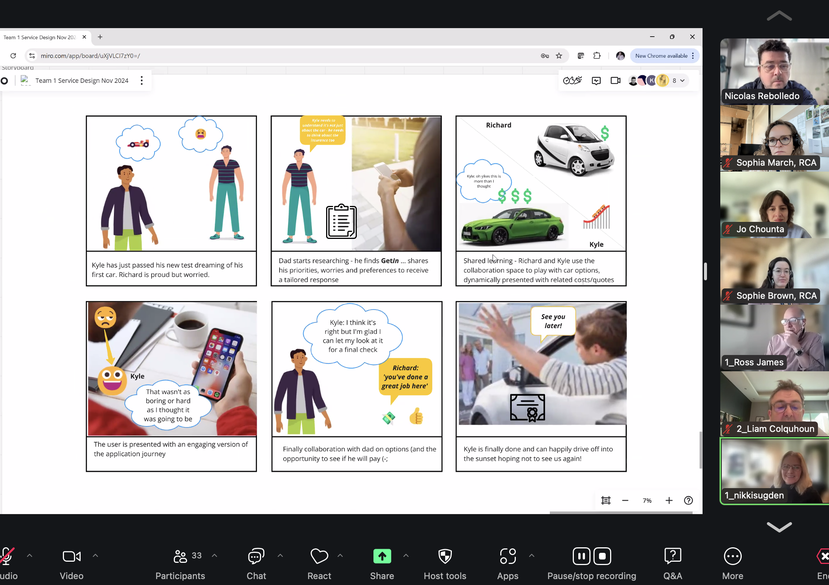
Task: Open the Miro help question icon
Action: point(688,500)
